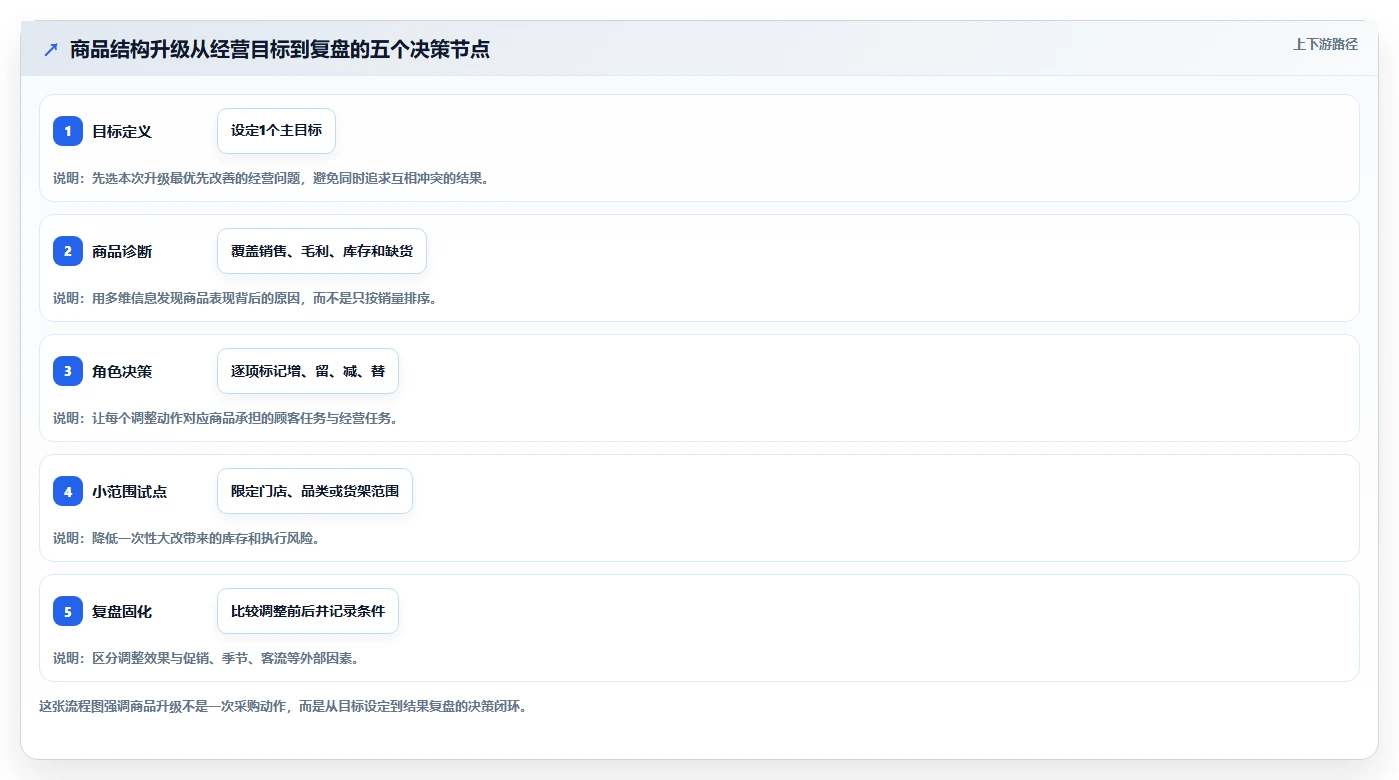The height and width of the screenshot is (780, 1399).
Task: Select the 限定门店、品类或货架范围 chip
Action: pyautogui.click(x=315, y=491)
